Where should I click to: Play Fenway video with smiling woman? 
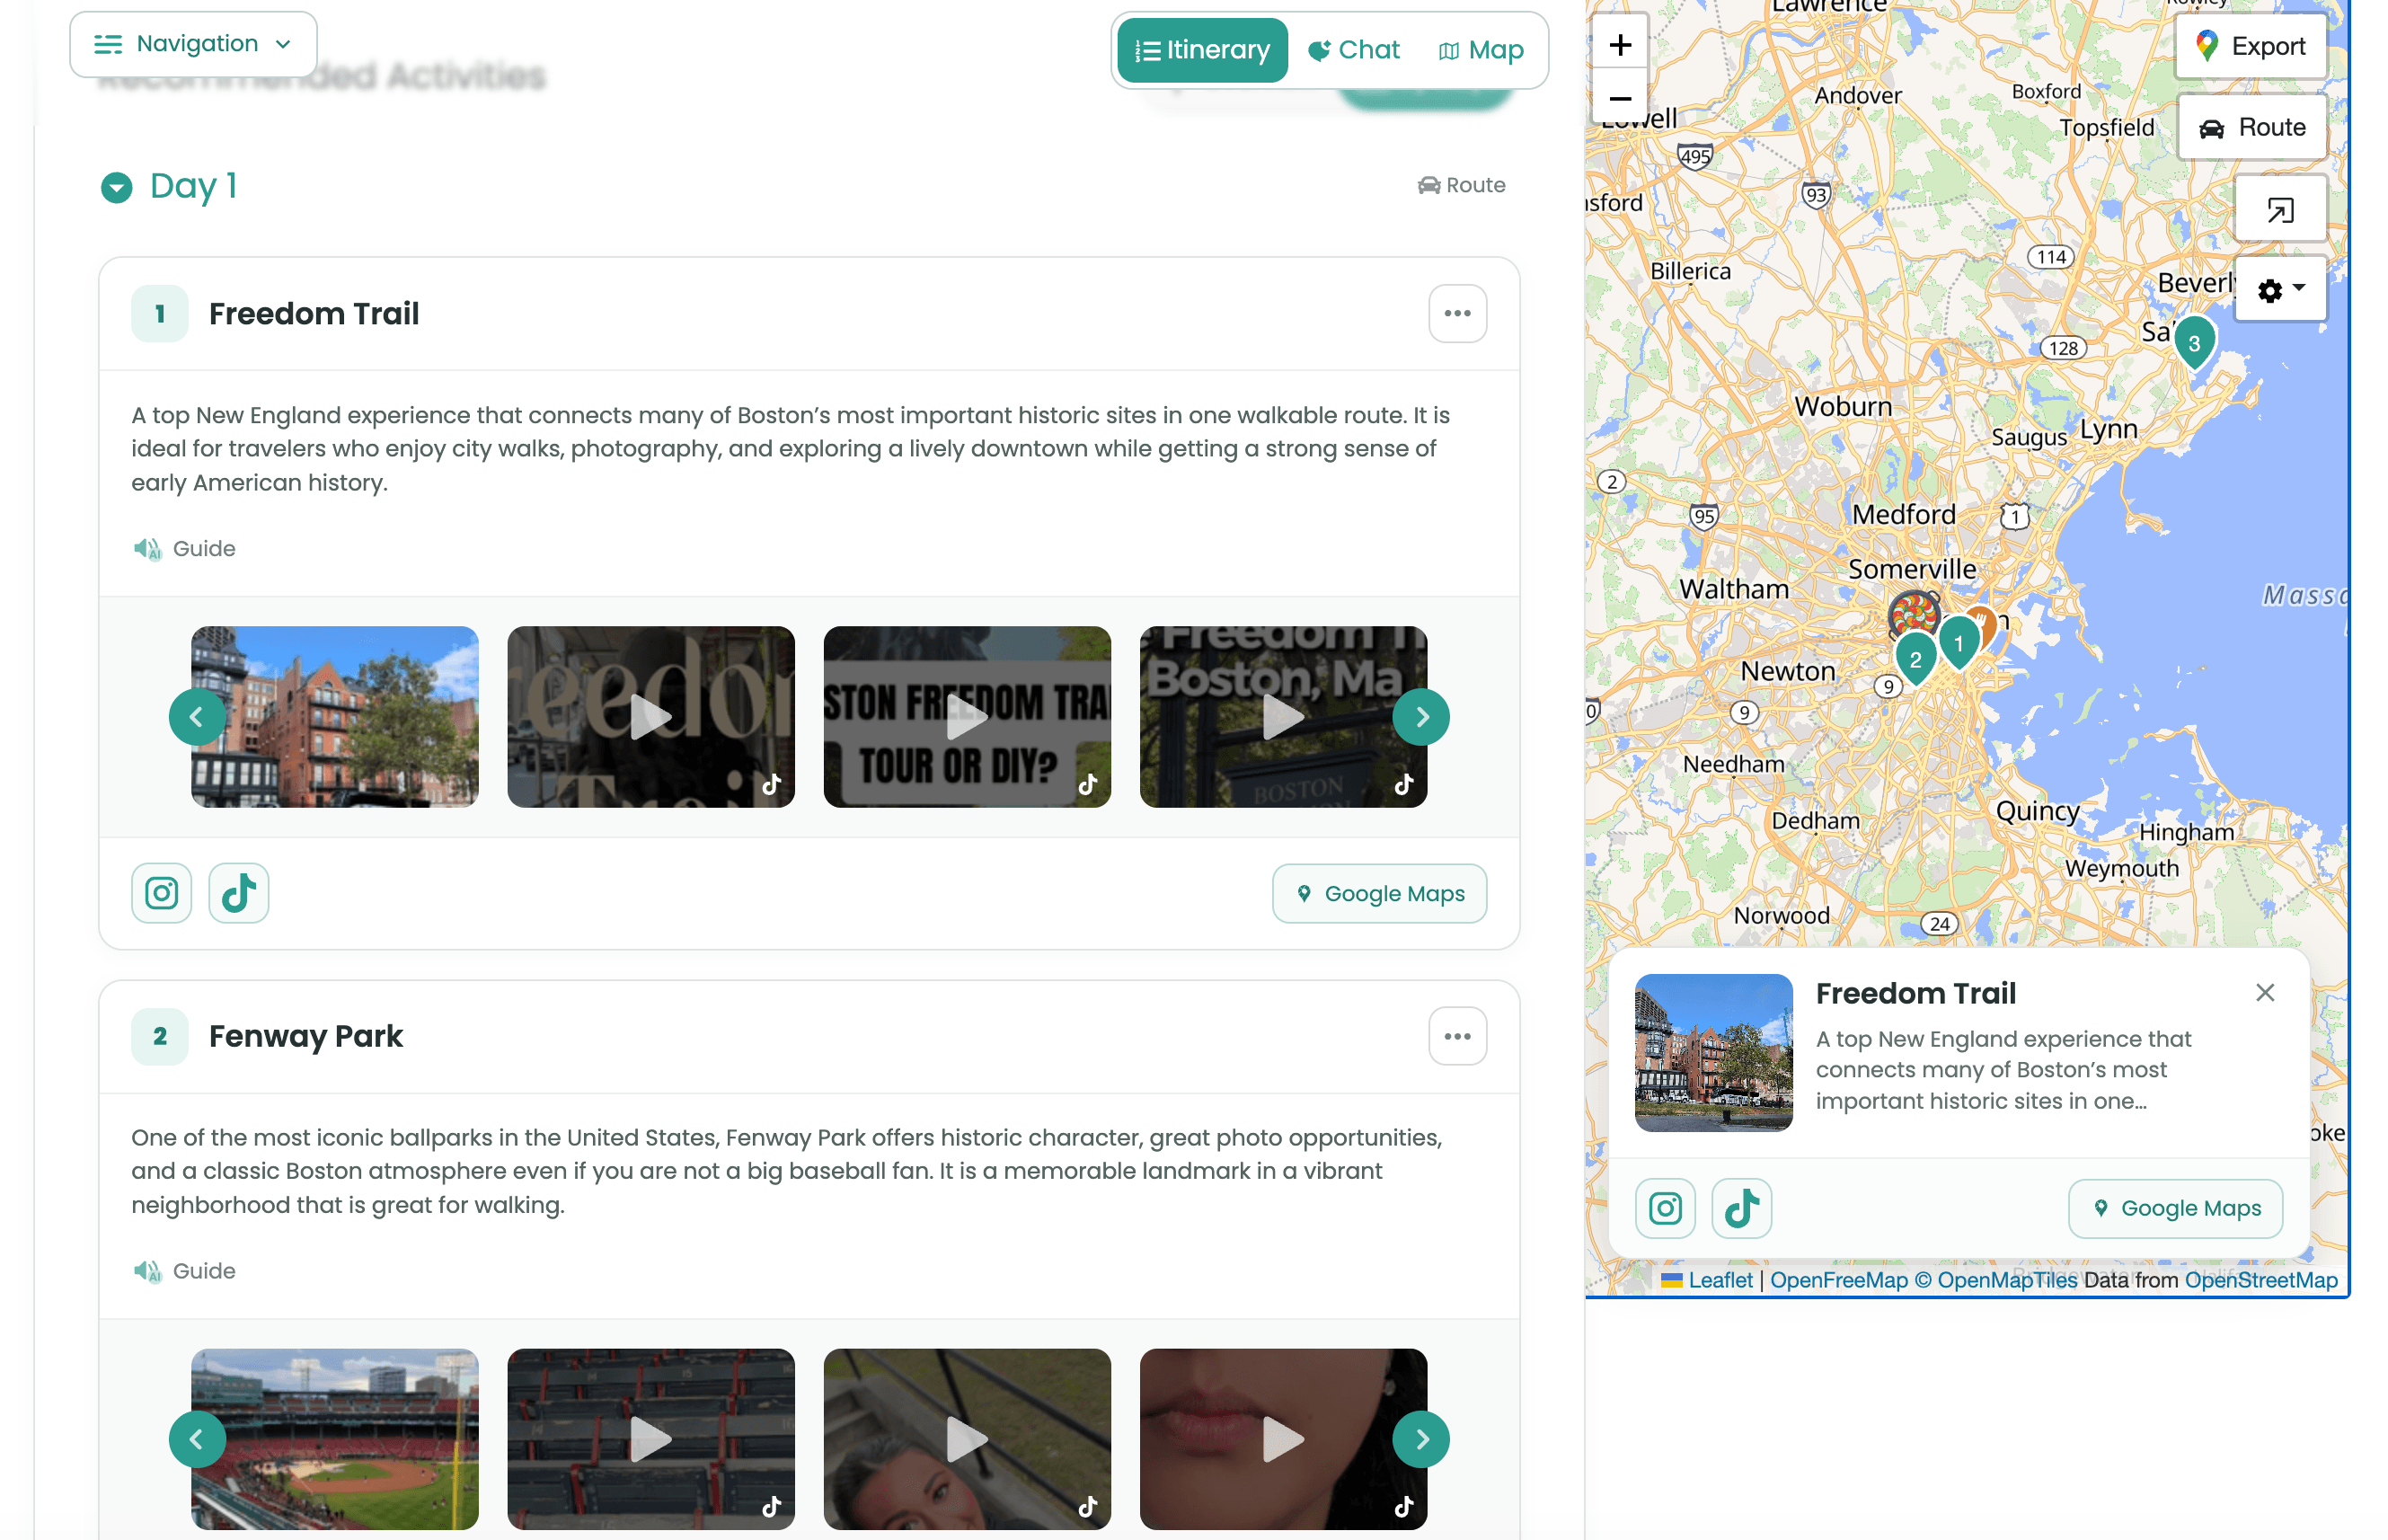coord(967,1439)
